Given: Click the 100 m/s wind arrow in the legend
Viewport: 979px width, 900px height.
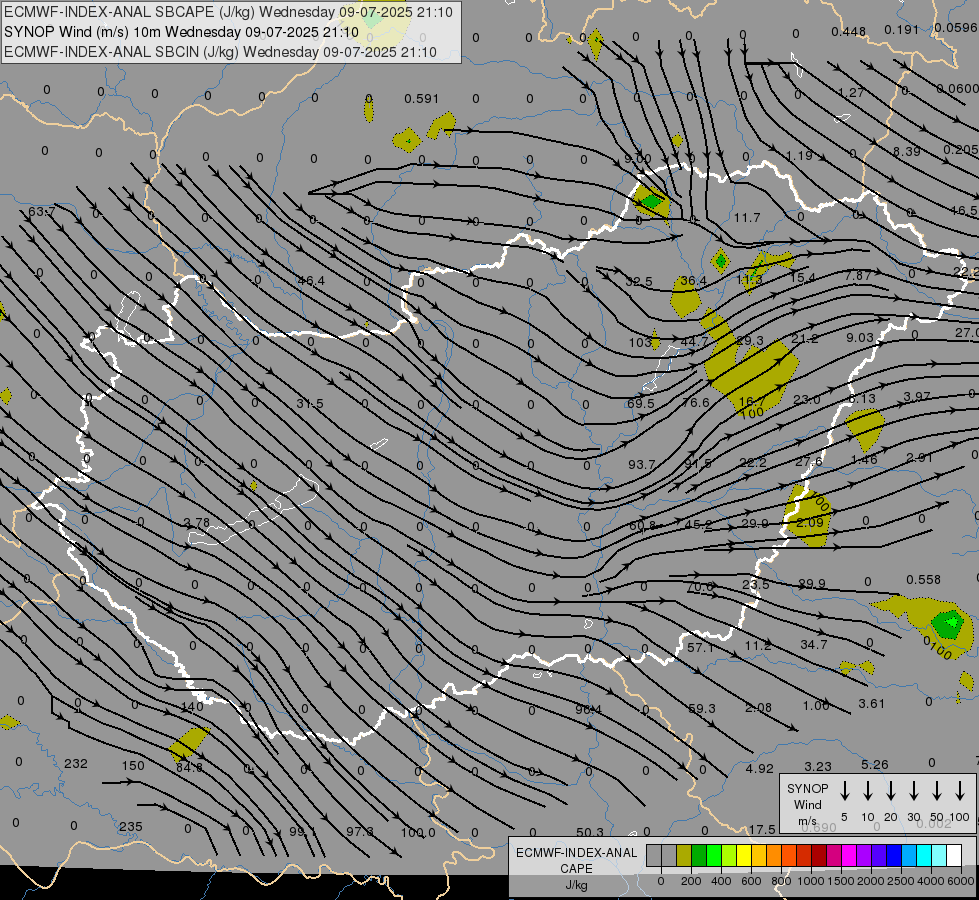Looking at the screenshot, I should point(960,791).
